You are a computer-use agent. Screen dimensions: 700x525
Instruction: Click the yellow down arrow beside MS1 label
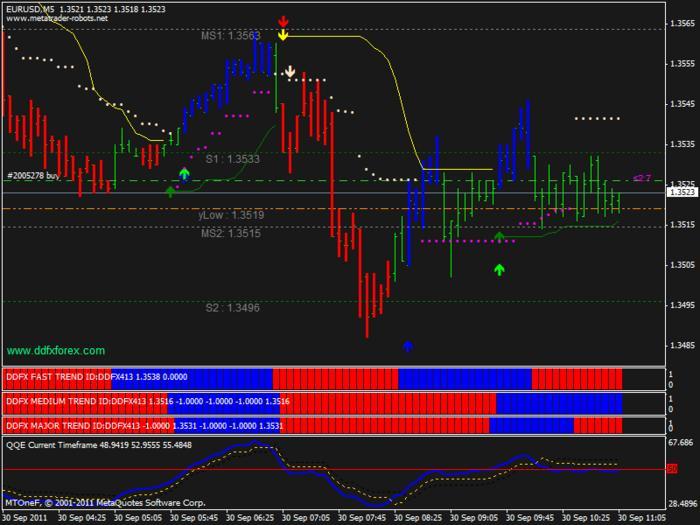pos(283,35)
